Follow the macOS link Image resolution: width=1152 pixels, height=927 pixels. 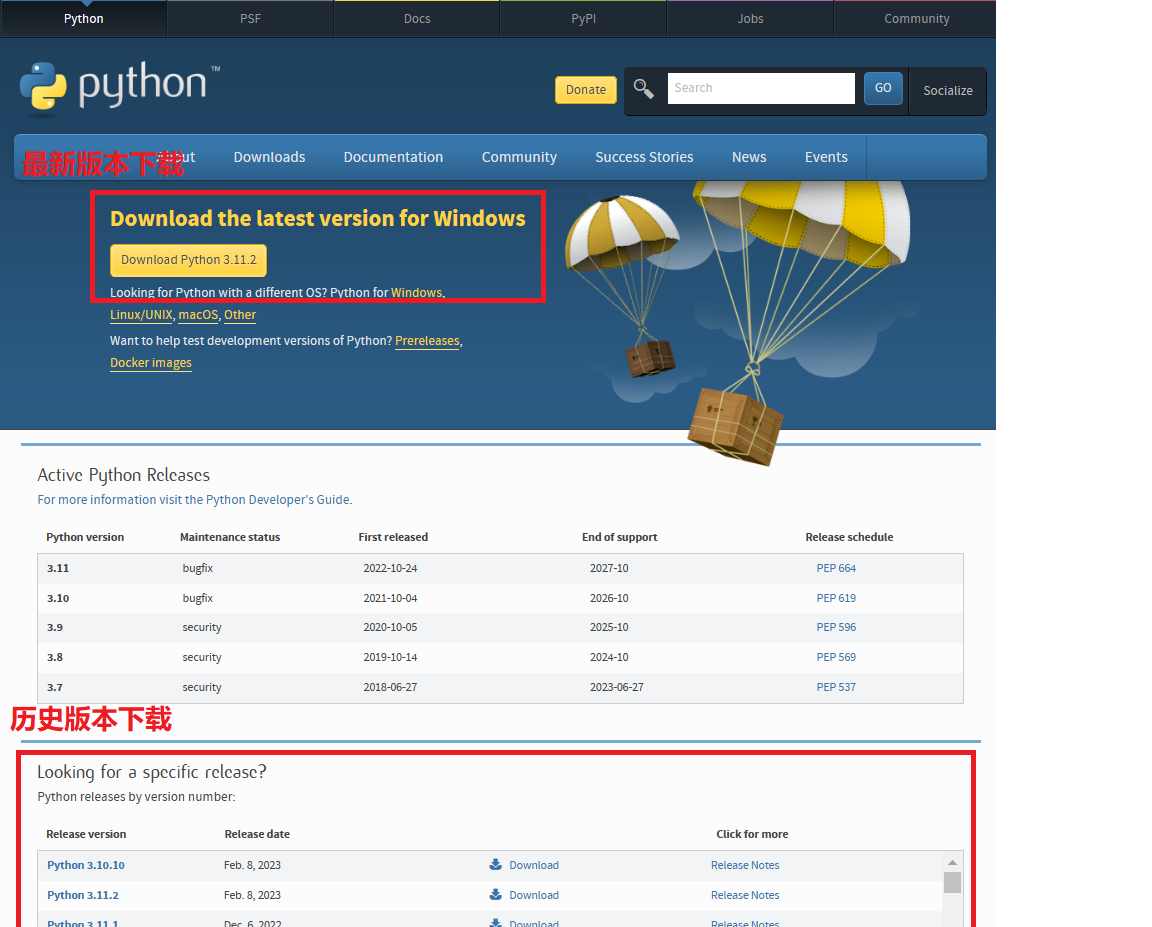coord(198,314)
